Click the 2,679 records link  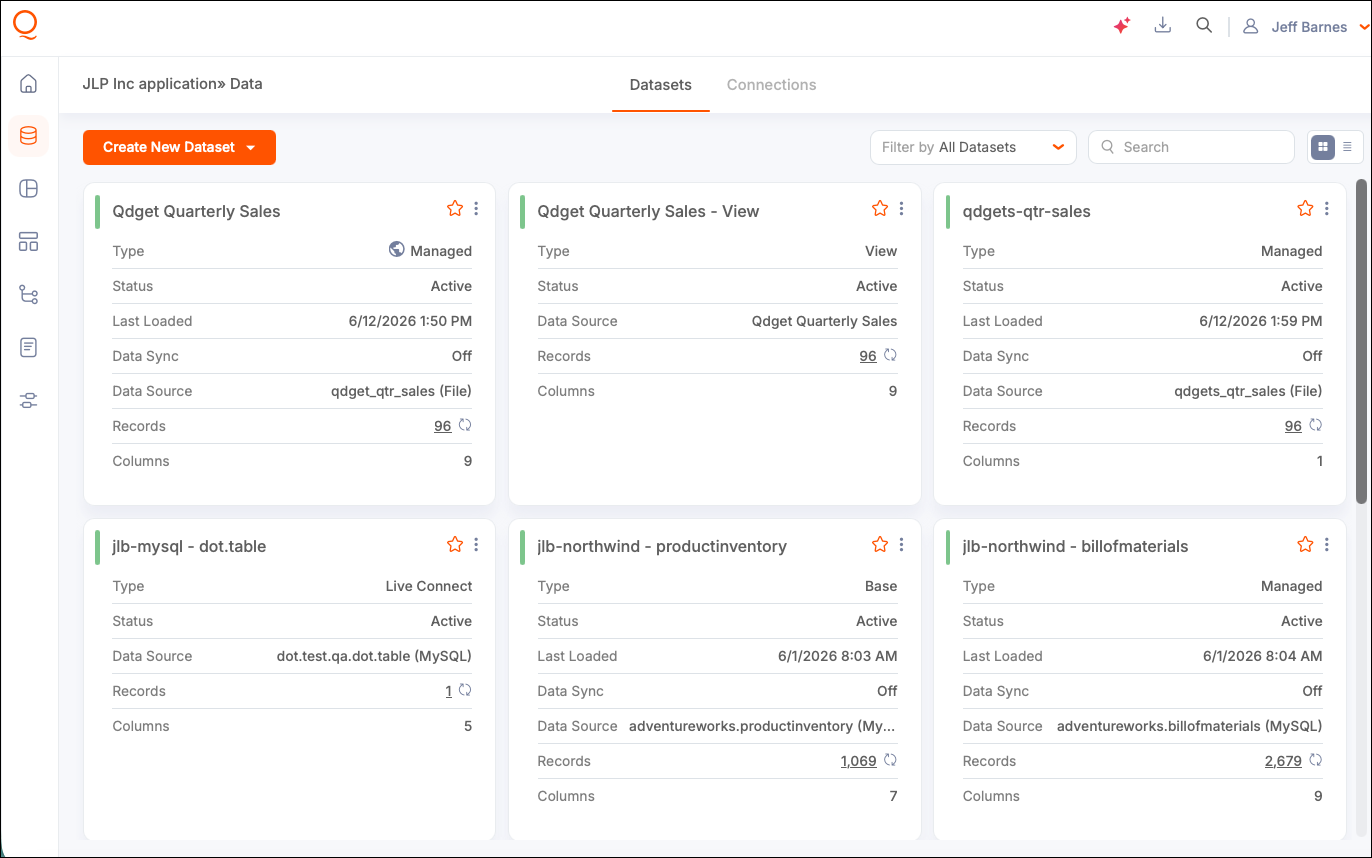point(1283,761)
